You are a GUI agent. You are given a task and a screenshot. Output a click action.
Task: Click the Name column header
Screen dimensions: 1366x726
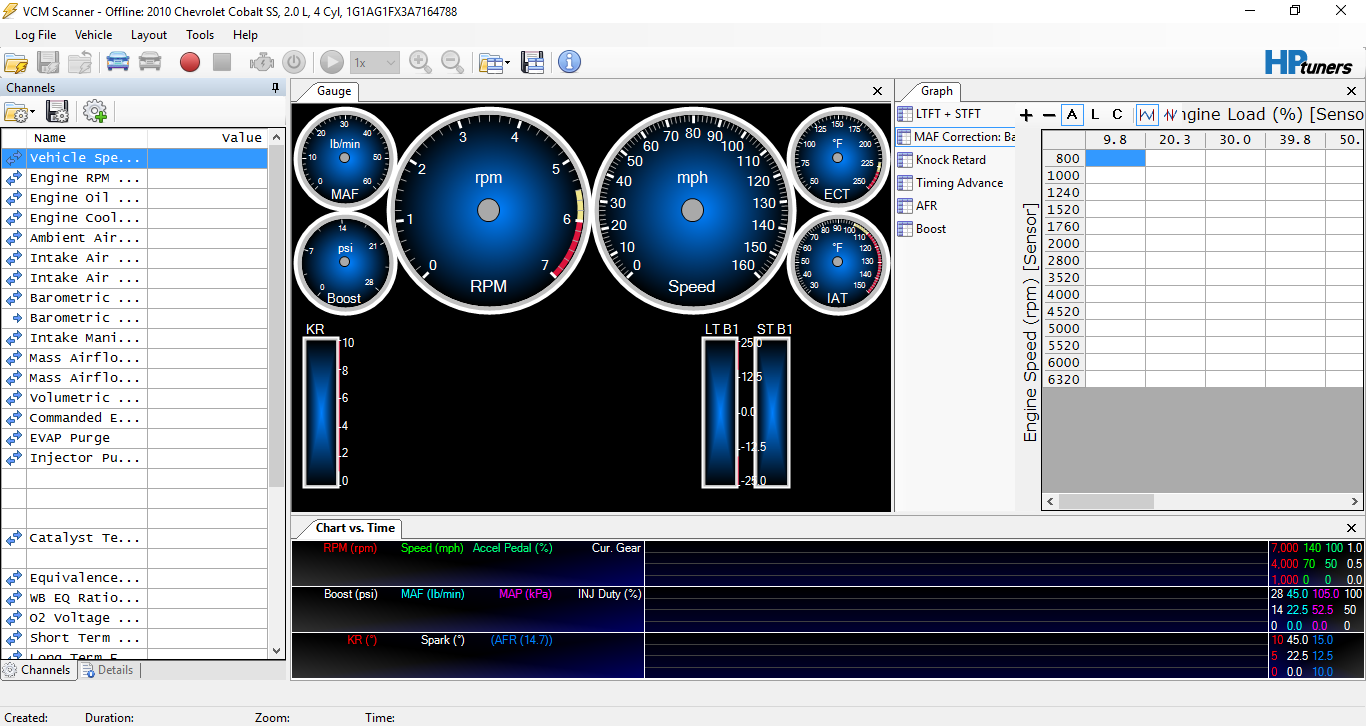pyautogui.click(x=88, y=138)
